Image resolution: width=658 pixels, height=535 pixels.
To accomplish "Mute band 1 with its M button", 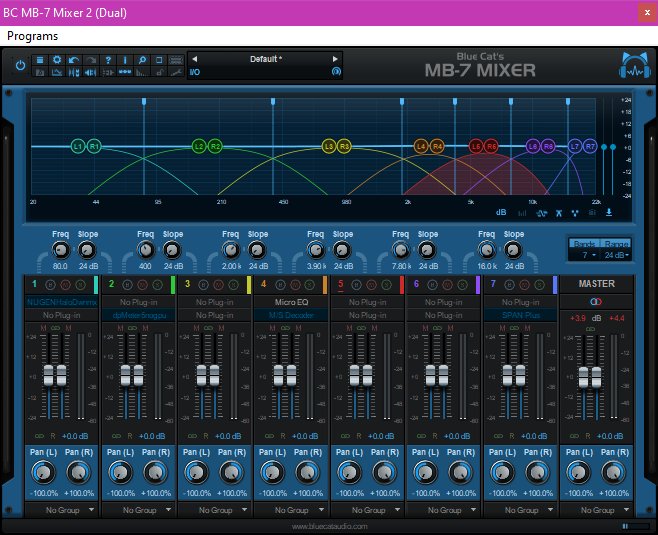I will pos(65,285).
